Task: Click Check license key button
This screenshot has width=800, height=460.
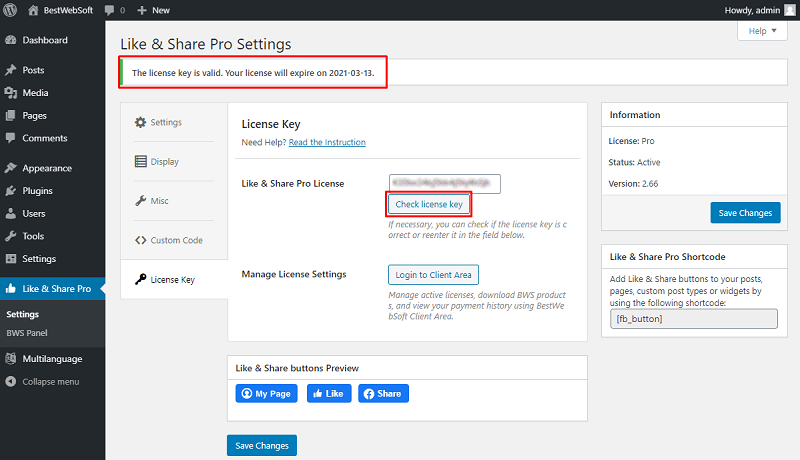Action: coord(429,205)
